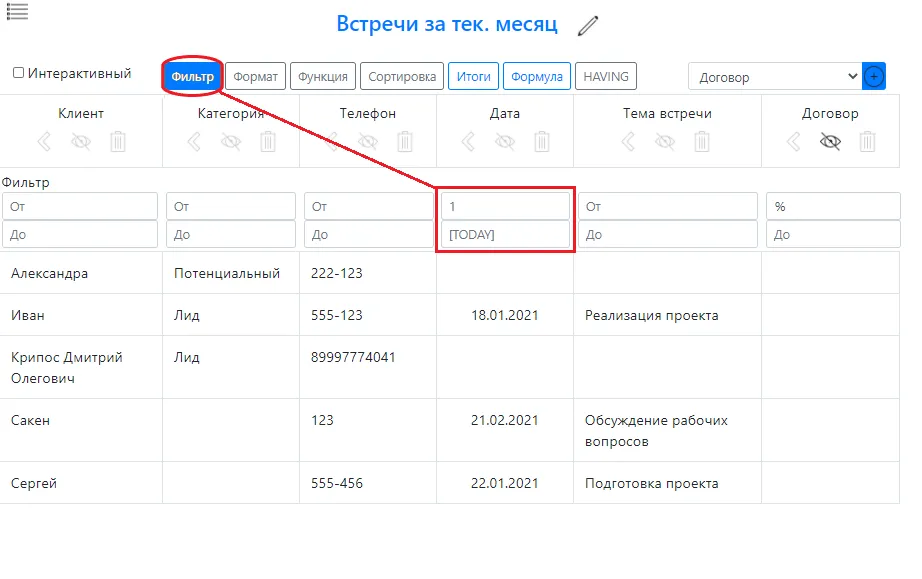Click the Обсуждение рабочих вопросов cell
The image size is (922, 579).
click(667, 430)
